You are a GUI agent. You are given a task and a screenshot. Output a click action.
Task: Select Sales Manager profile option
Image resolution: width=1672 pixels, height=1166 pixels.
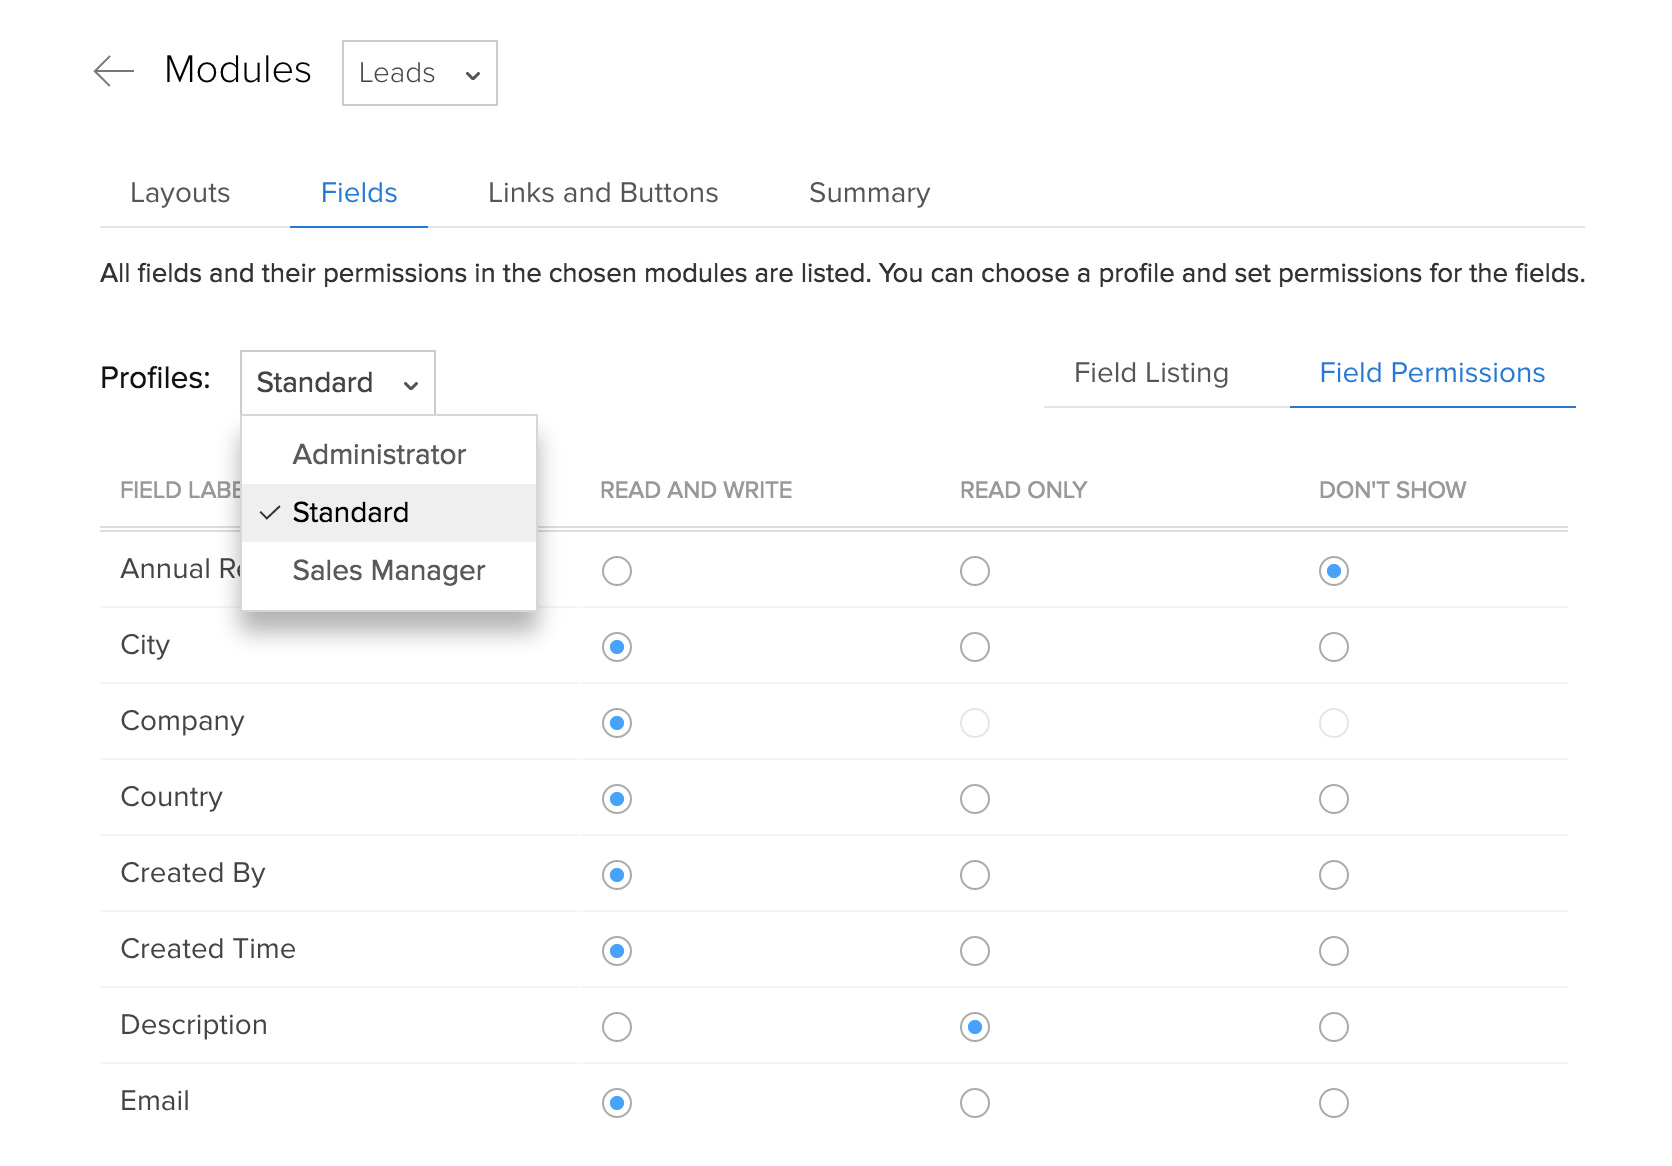[388, 571]
